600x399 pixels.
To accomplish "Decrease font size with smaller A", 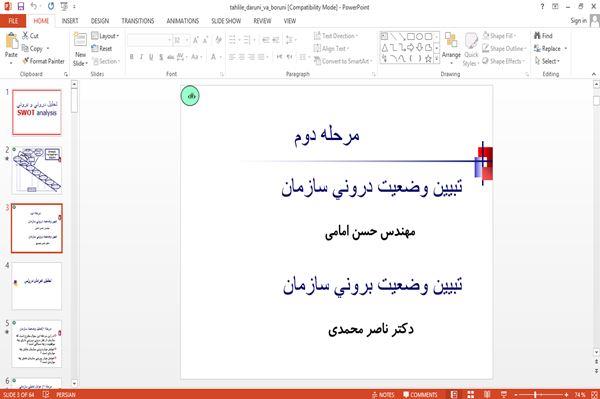I will [x=205, y=40].
